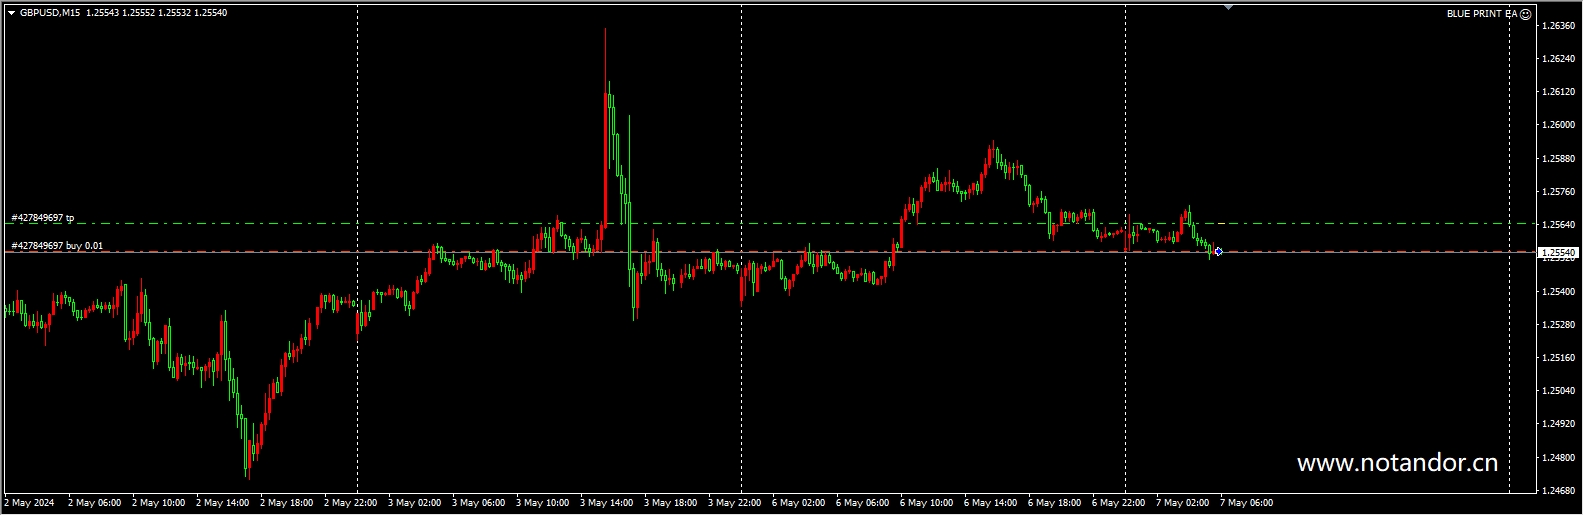
Task: Click the 7 May 06:00 time label
Action: coord(1246,503)
